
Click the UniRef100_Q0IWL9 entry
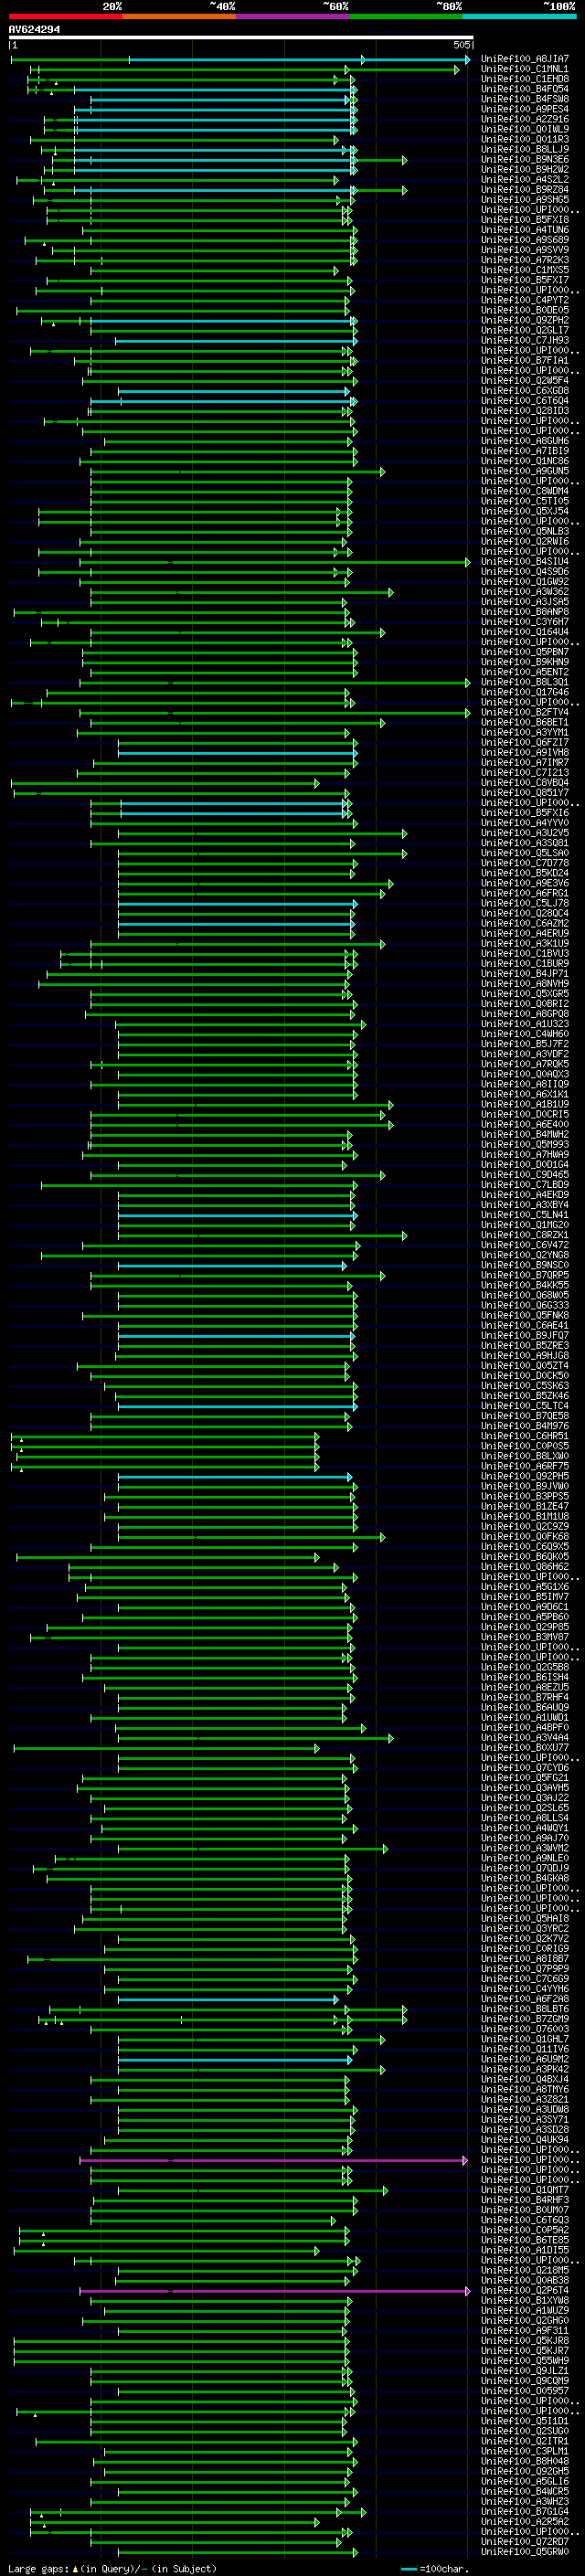525,129
